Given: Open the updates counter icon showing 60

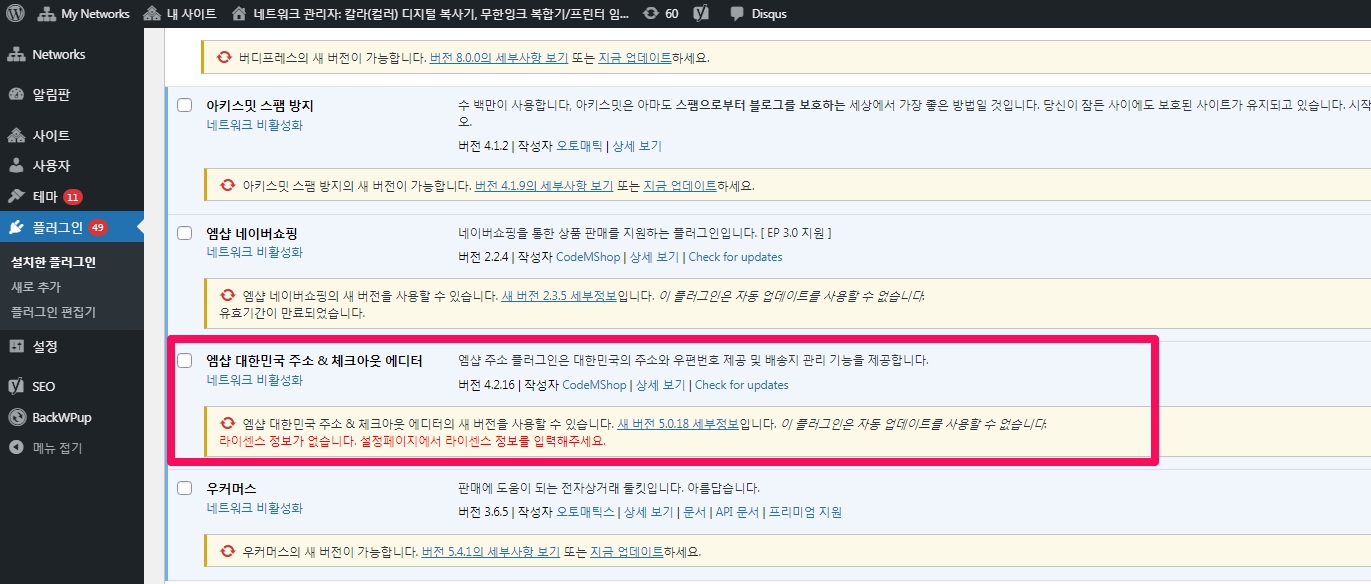Looking at the screenshot, I should coord(651,14).
